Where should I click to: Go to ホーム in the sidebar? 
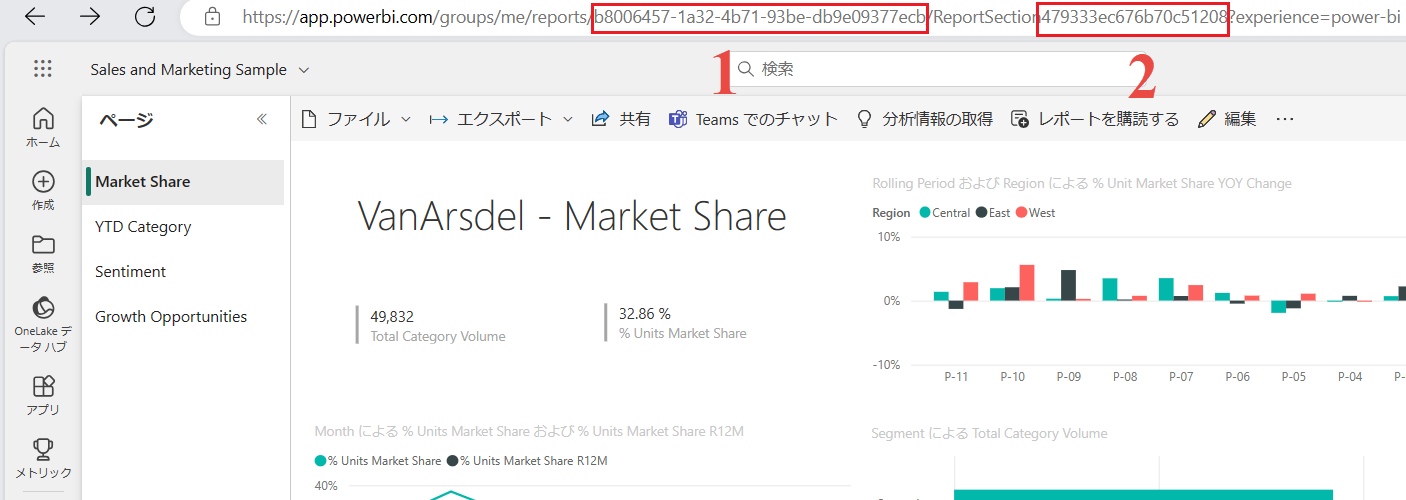coord(43,127)
